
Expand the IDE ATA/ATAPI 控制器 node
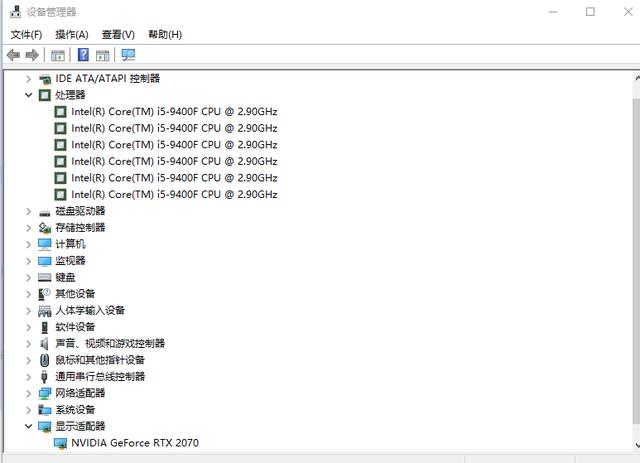coord(29,78)
